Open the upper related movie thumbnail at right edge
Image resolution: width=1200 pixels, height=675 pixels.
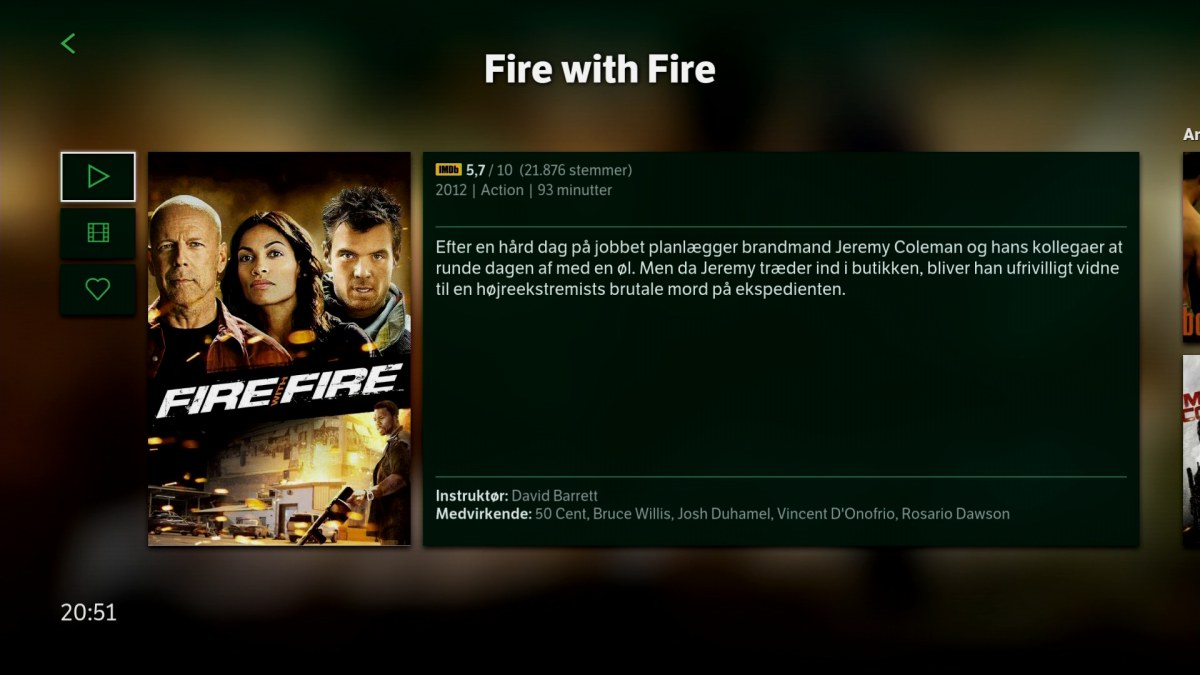1191,247
